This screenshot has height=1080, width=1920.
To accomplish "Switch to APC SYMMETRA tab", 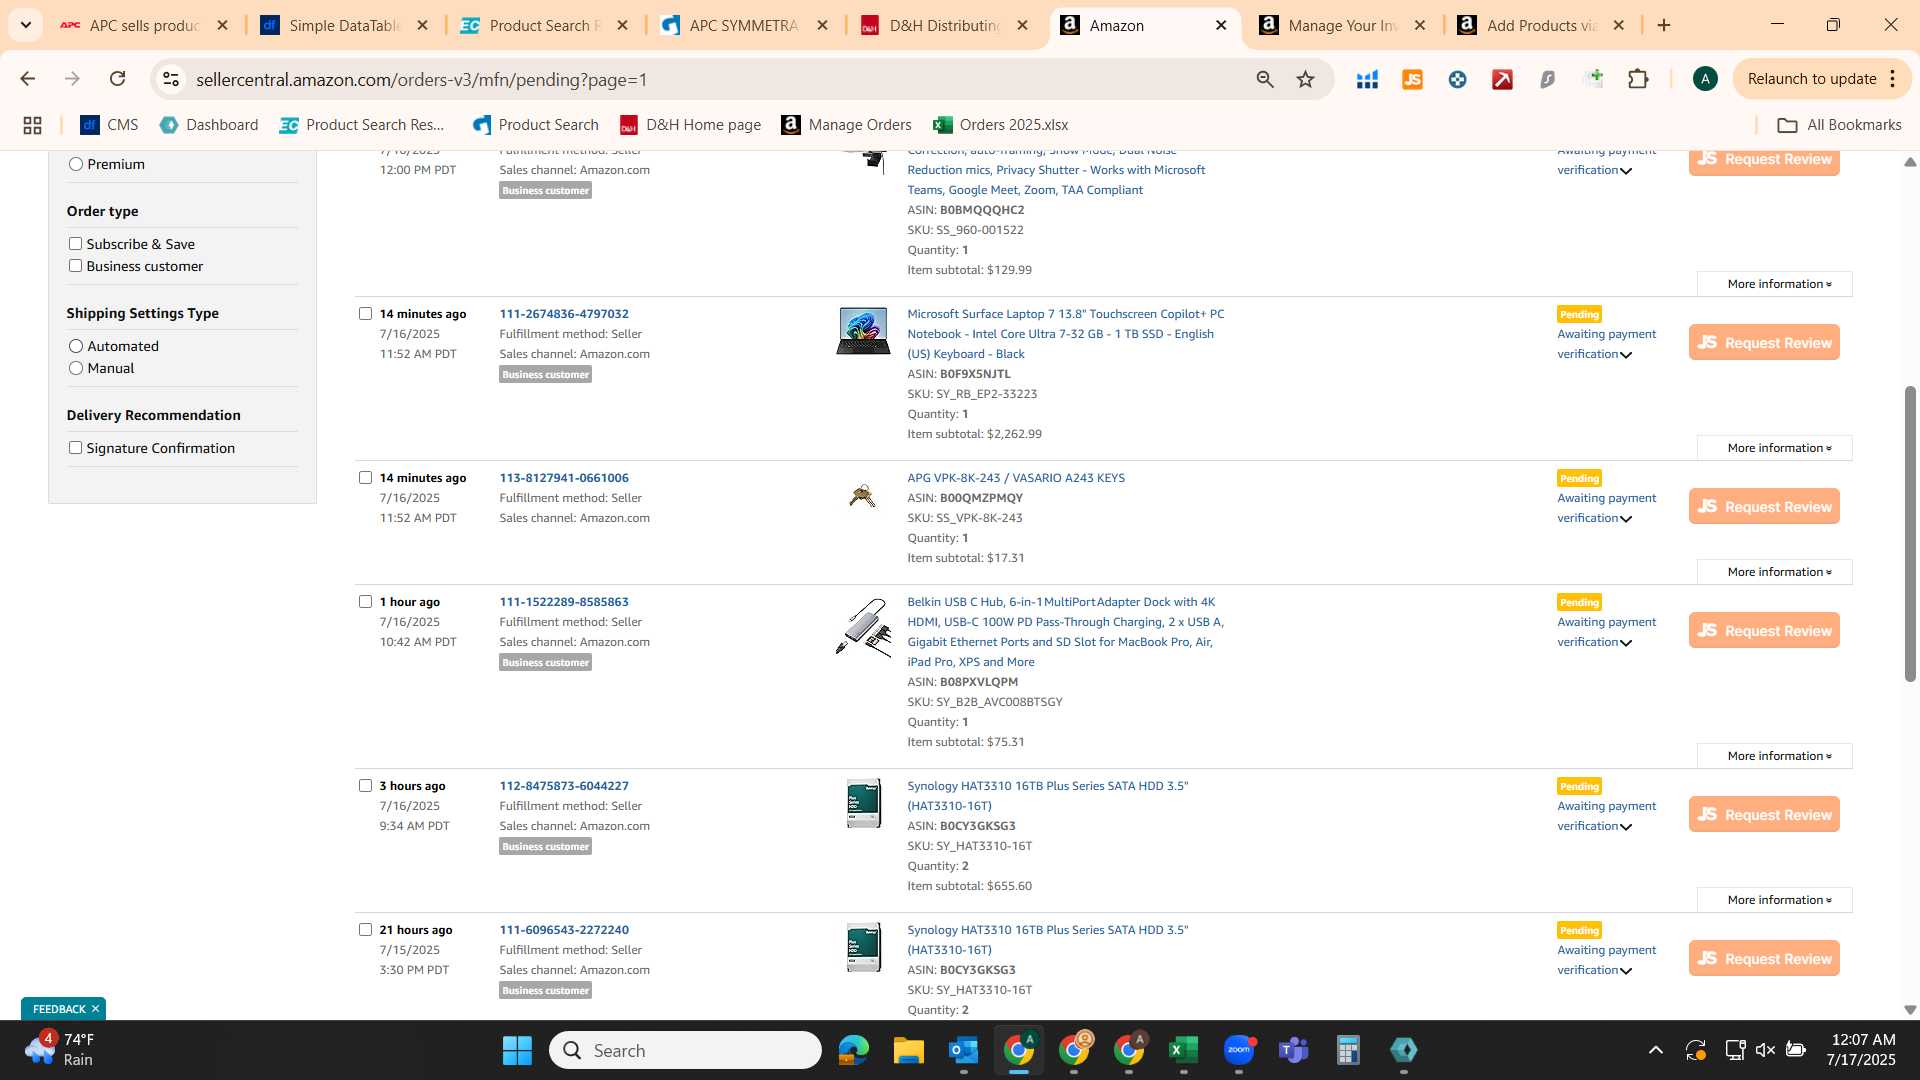I will 744,25.
